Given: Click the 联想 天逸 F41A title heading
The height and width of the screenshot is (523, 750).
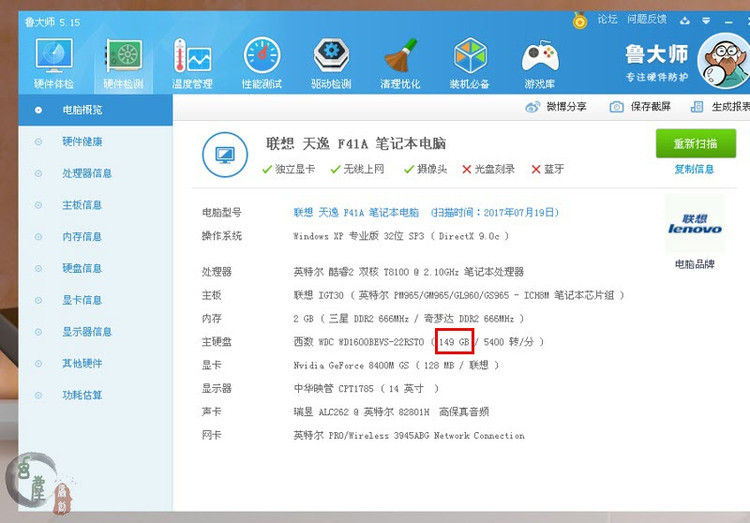Looking at the screenshot, I should 356,144.
